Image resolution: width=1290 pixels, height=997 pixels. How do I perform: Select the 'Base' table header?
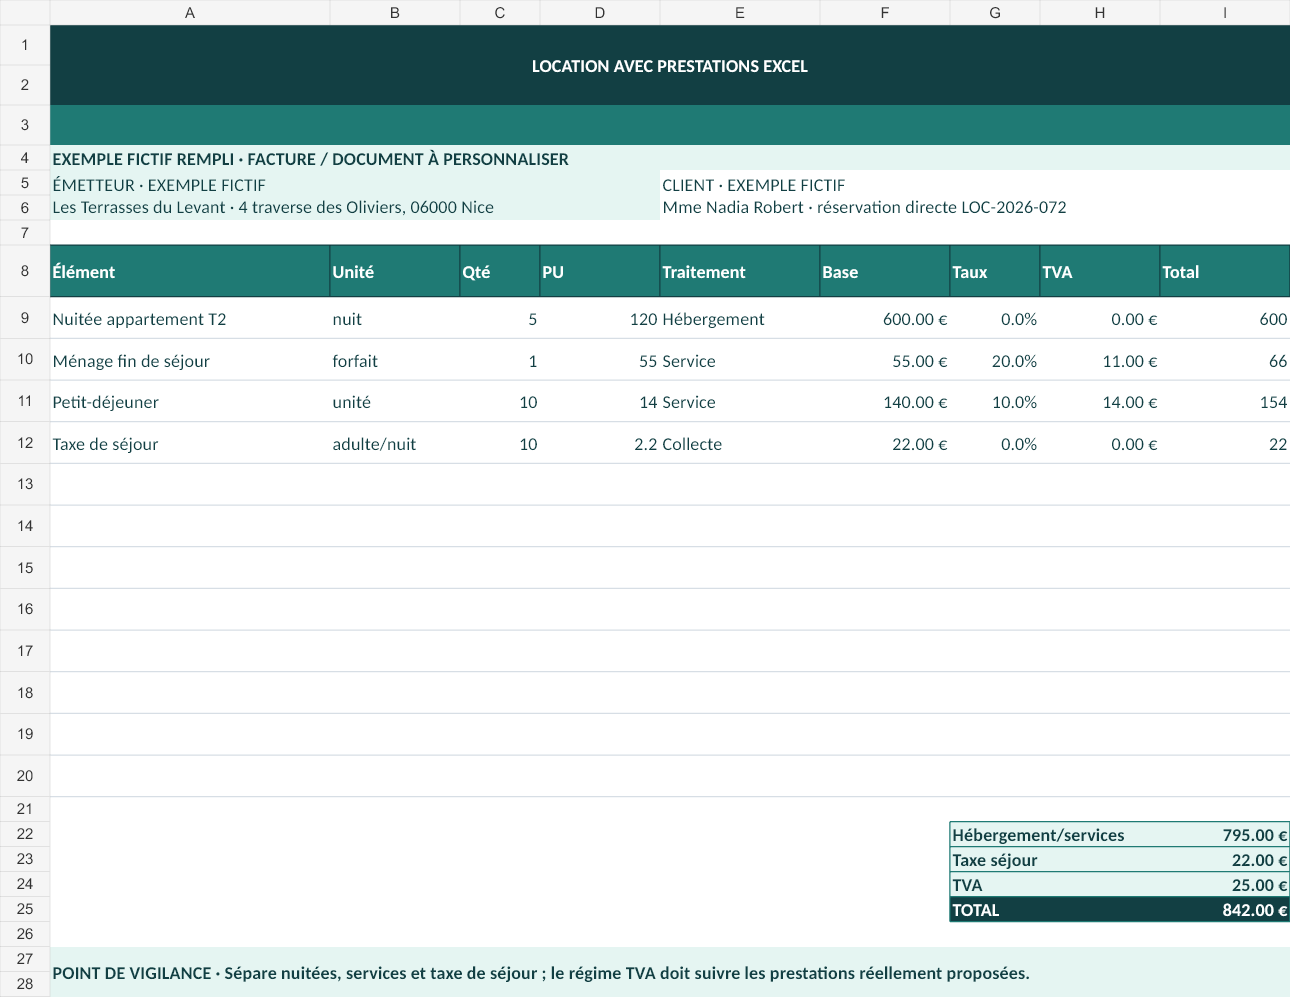pyautogui.click(x=885, y=271)
